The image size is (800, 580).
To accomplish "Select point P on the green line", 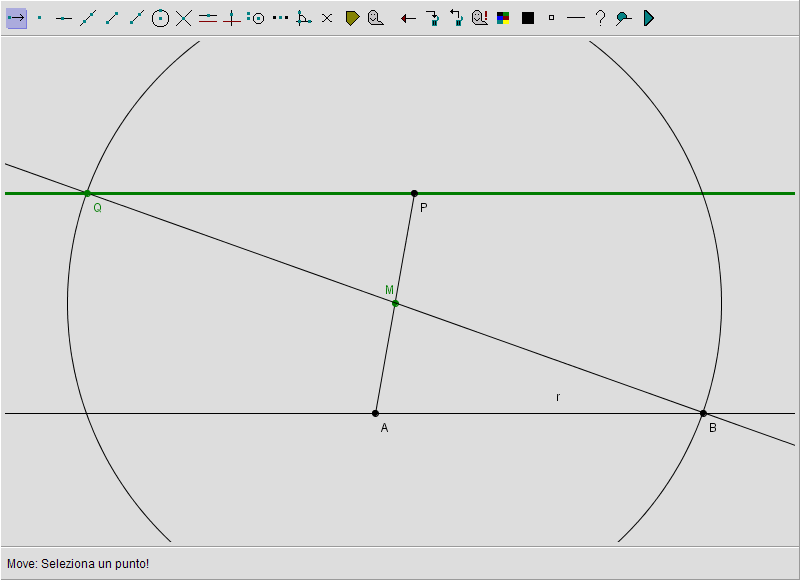I will pyautogui.click(x=414, y=193).
